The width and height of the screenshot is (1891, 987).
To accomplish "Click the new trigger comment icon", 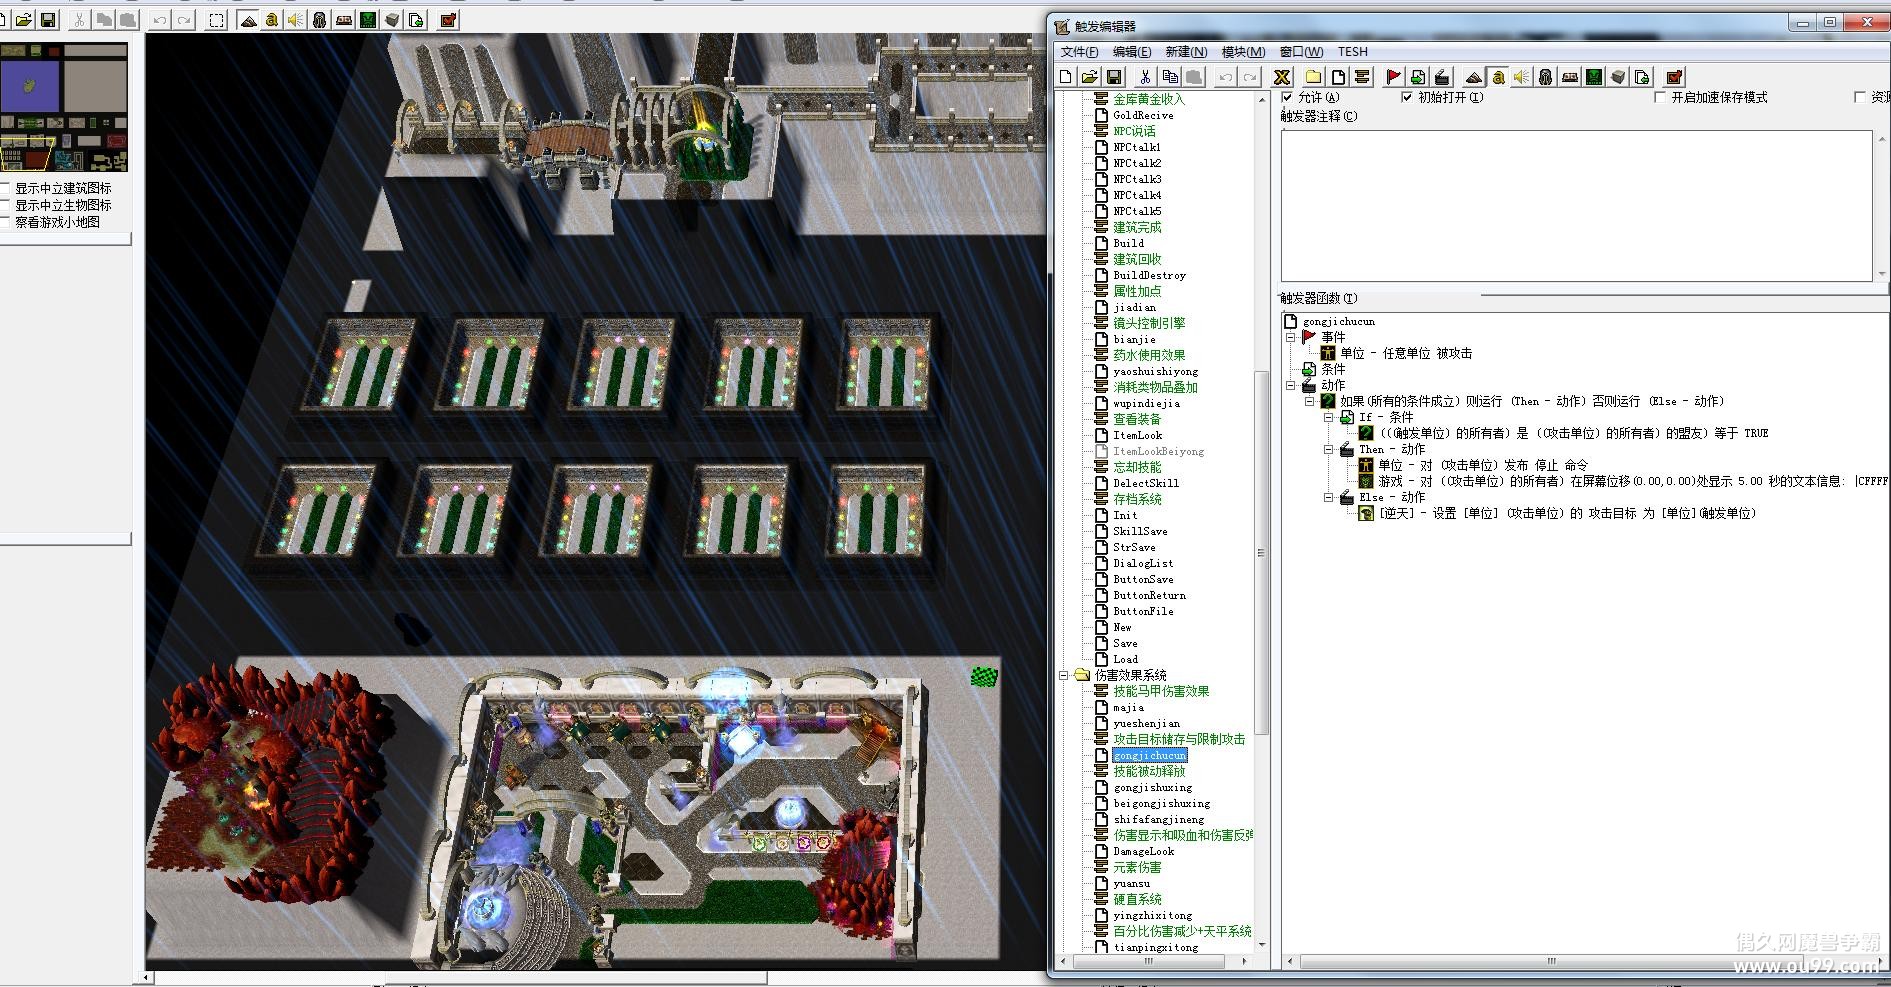I will (x=1362, y=77).
